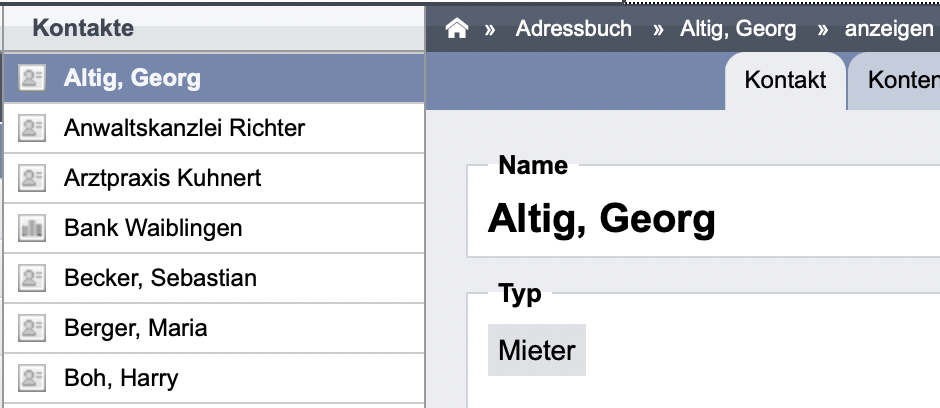Open the Konten tab
This screenshot has width=940, height=408.
[x=896, y=81]
